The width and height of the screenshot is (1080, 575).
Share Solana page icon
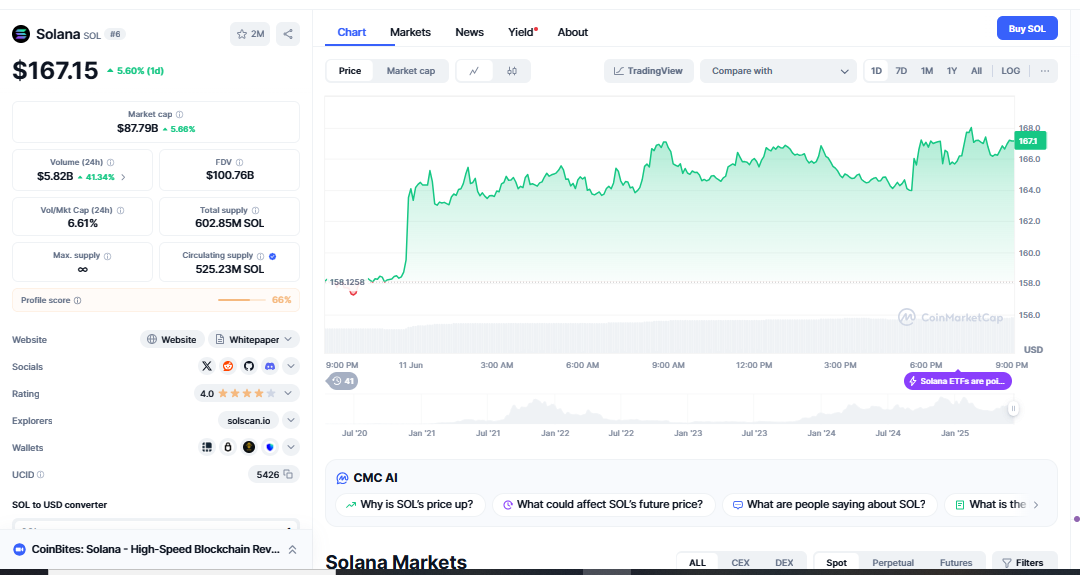pyautogui.click(x=288, y=34)
